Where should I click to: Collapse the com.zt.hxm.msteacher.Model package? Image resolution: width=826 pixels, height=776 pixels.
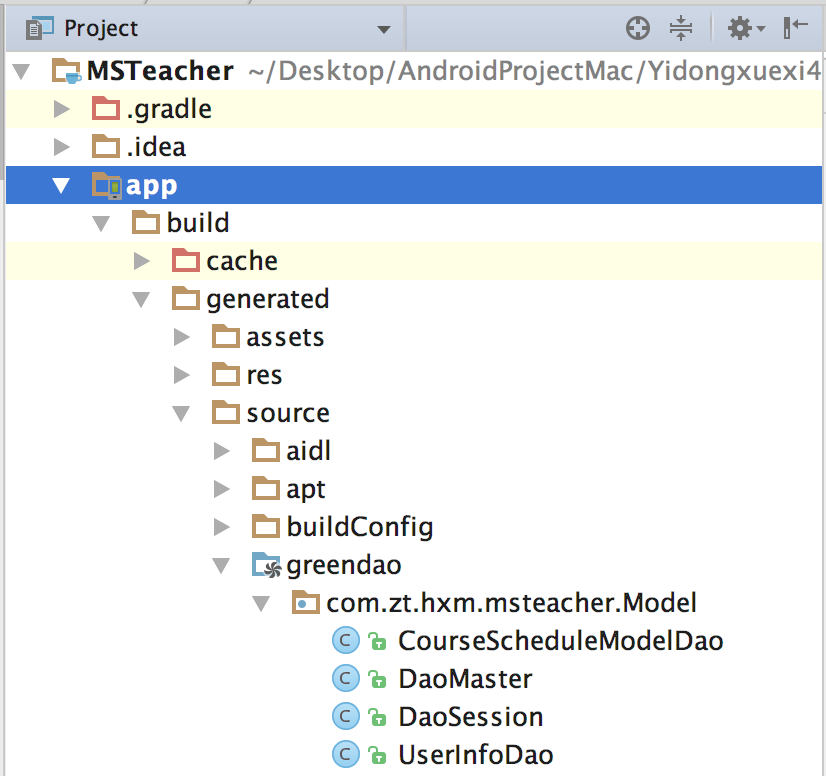pos(261,603)
